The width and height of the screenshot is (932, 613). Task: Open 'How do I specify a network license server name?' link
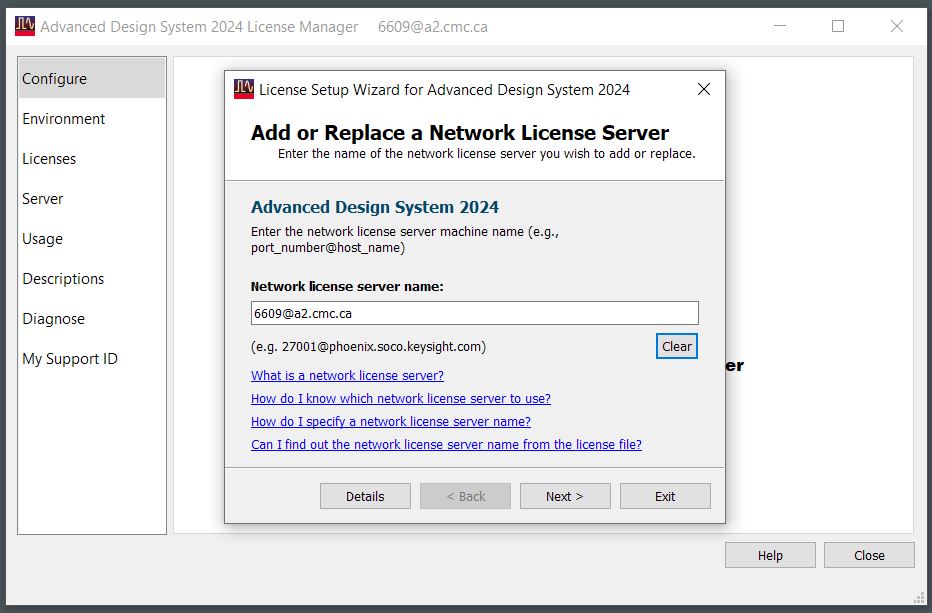point(391,422)
